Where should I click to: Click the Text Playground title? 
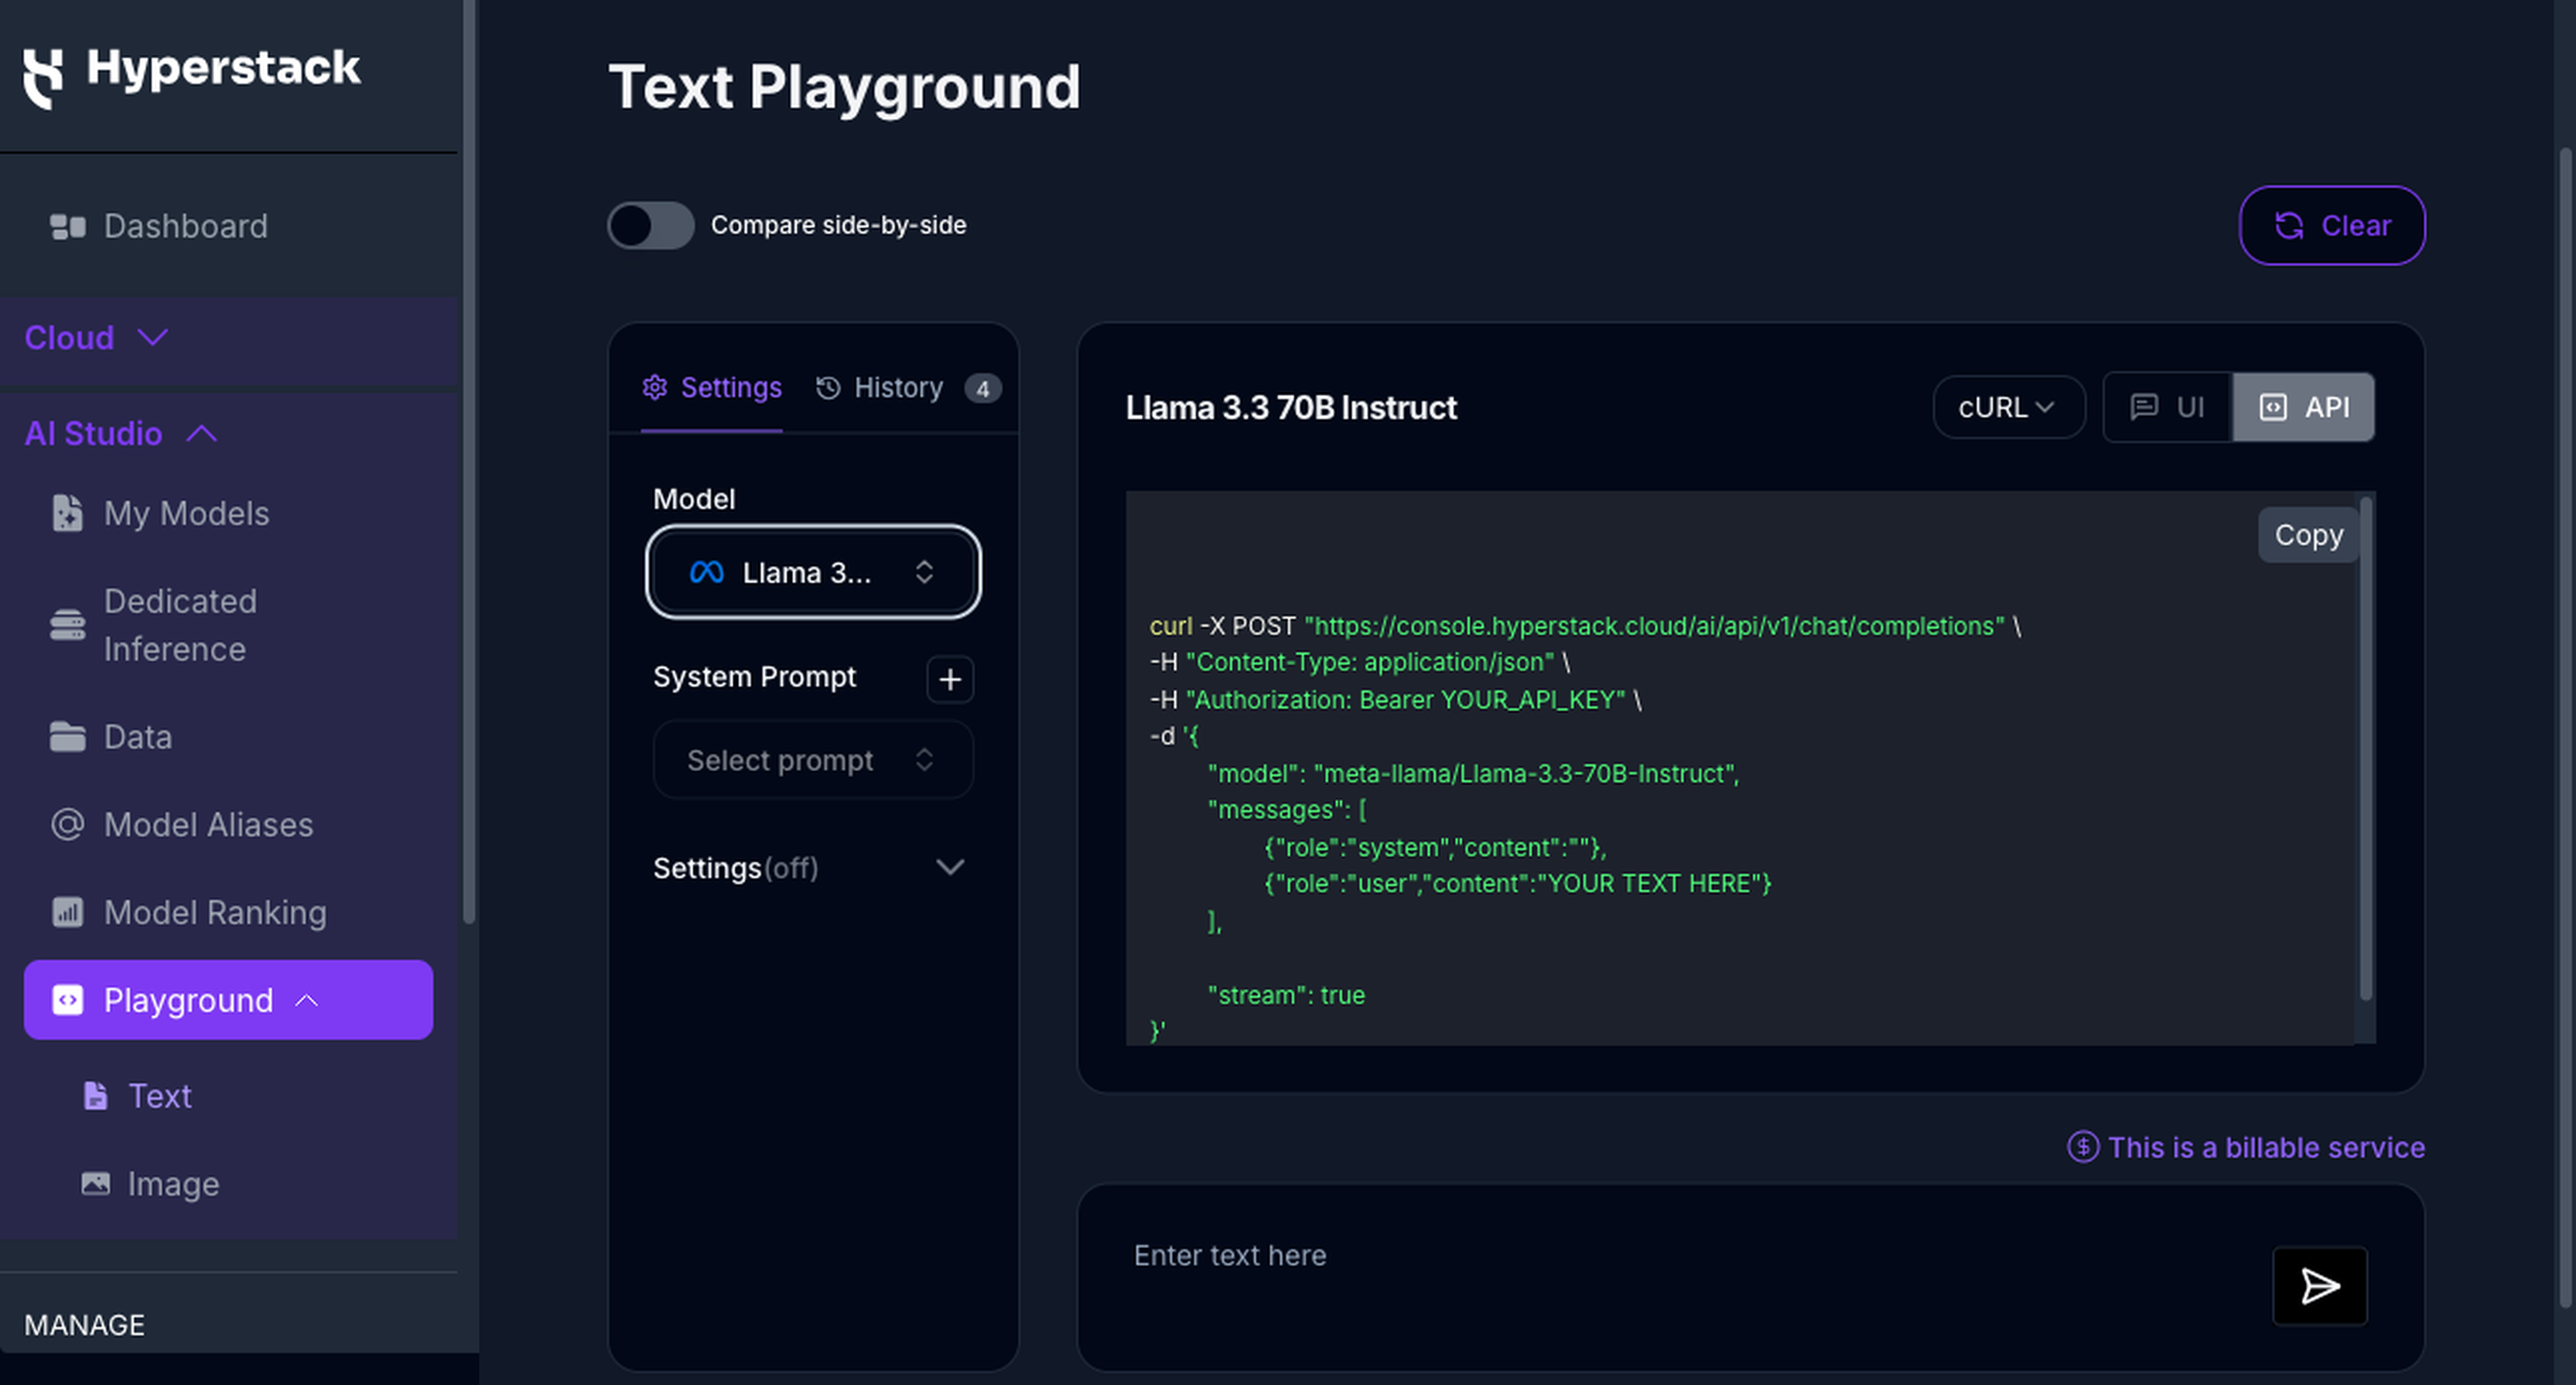pyautogui.click(x=844, y=87)
